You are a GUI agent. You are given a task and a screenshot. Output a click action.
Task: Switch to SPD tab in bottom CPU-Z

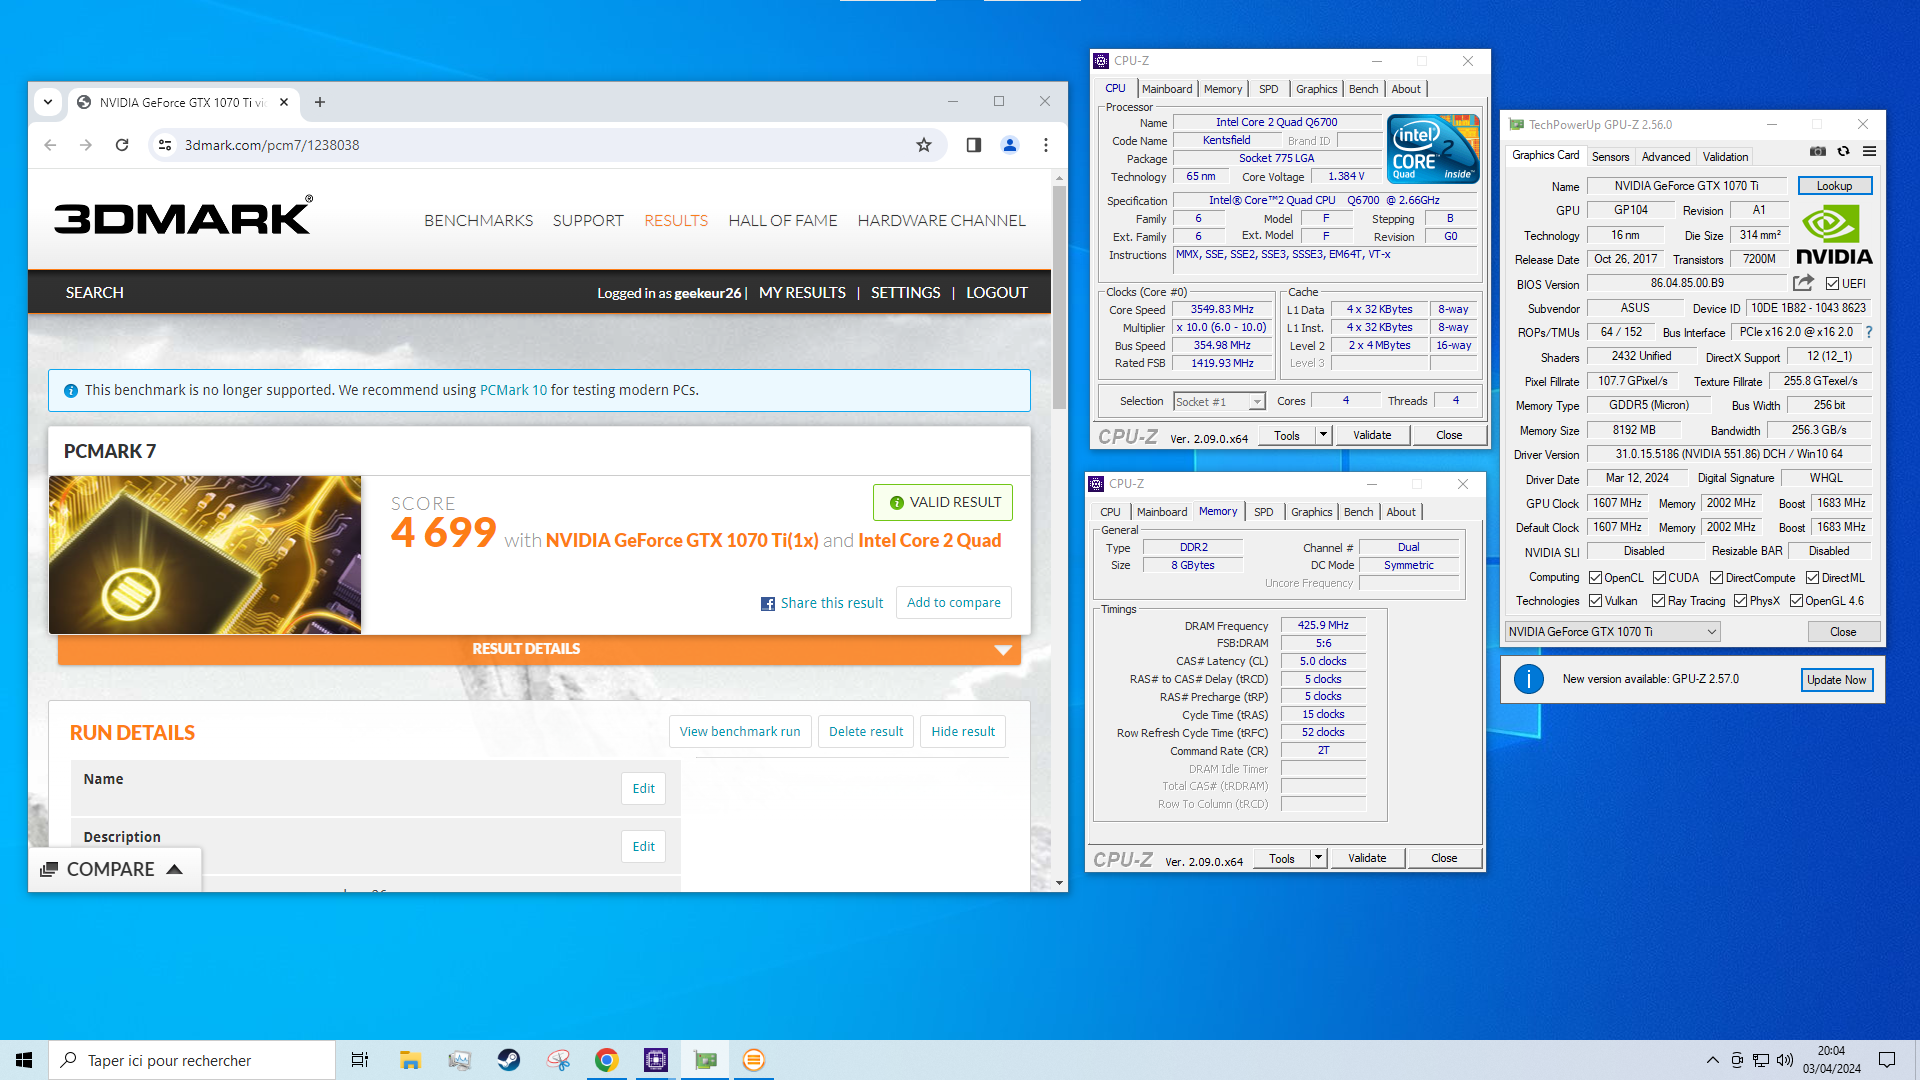[x=1264, y=512]
